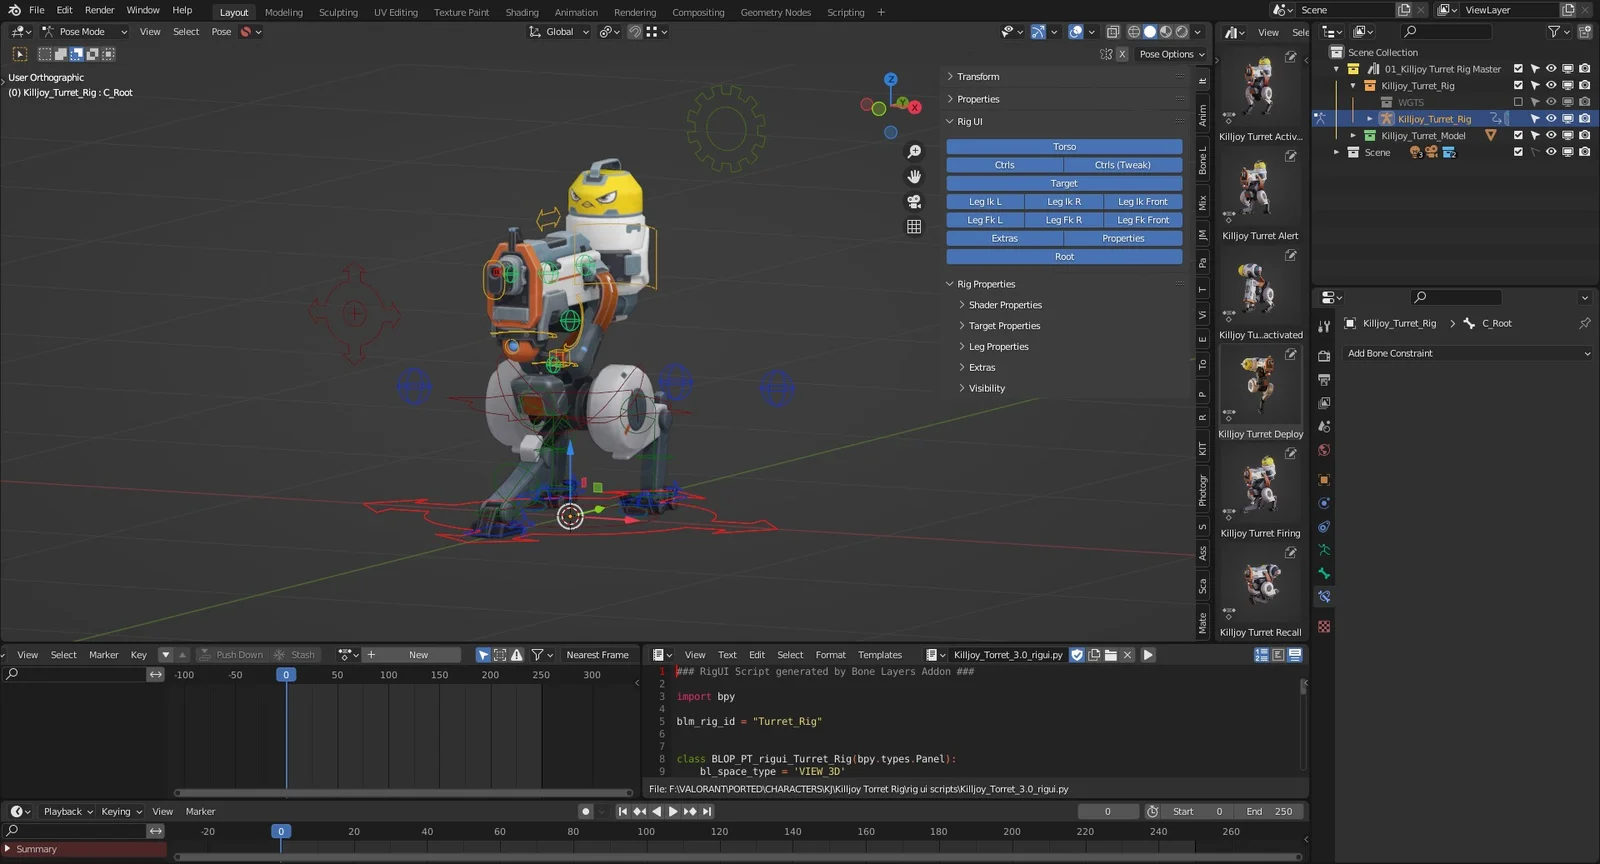The width and height of the screenshot is (1600, 864).
Task: Play the animation forward
Action: click(x=673, y=812)
